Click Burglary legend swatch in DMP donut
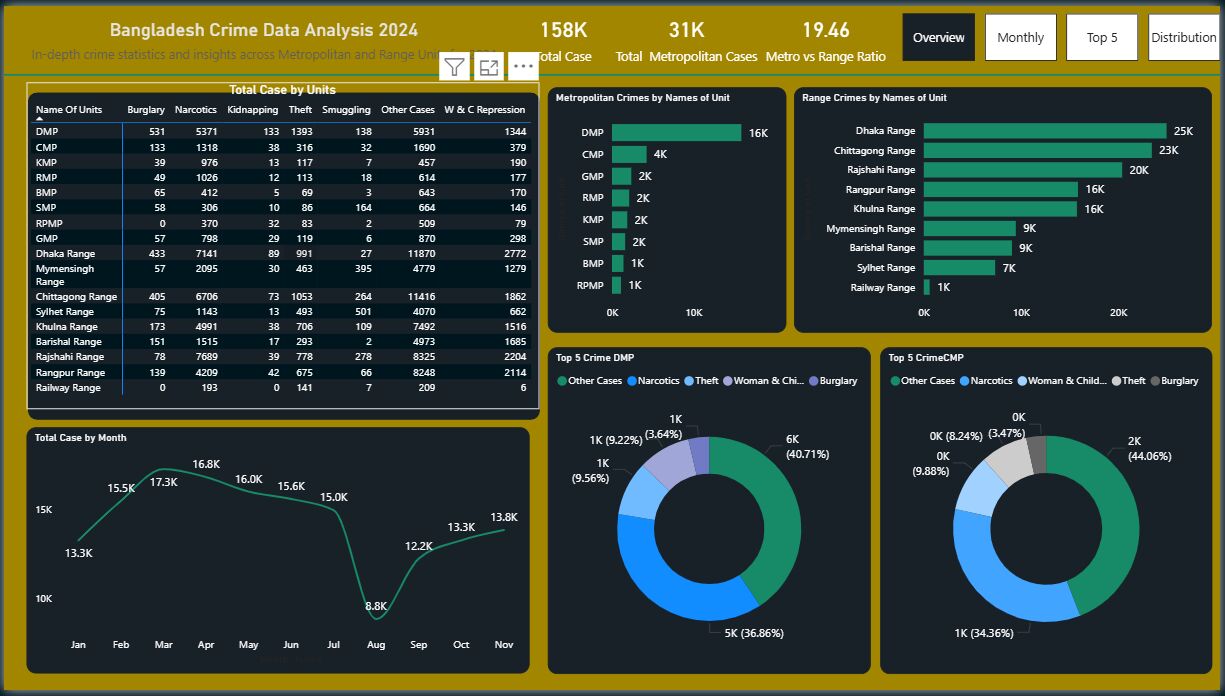 (x=813, y=381)
